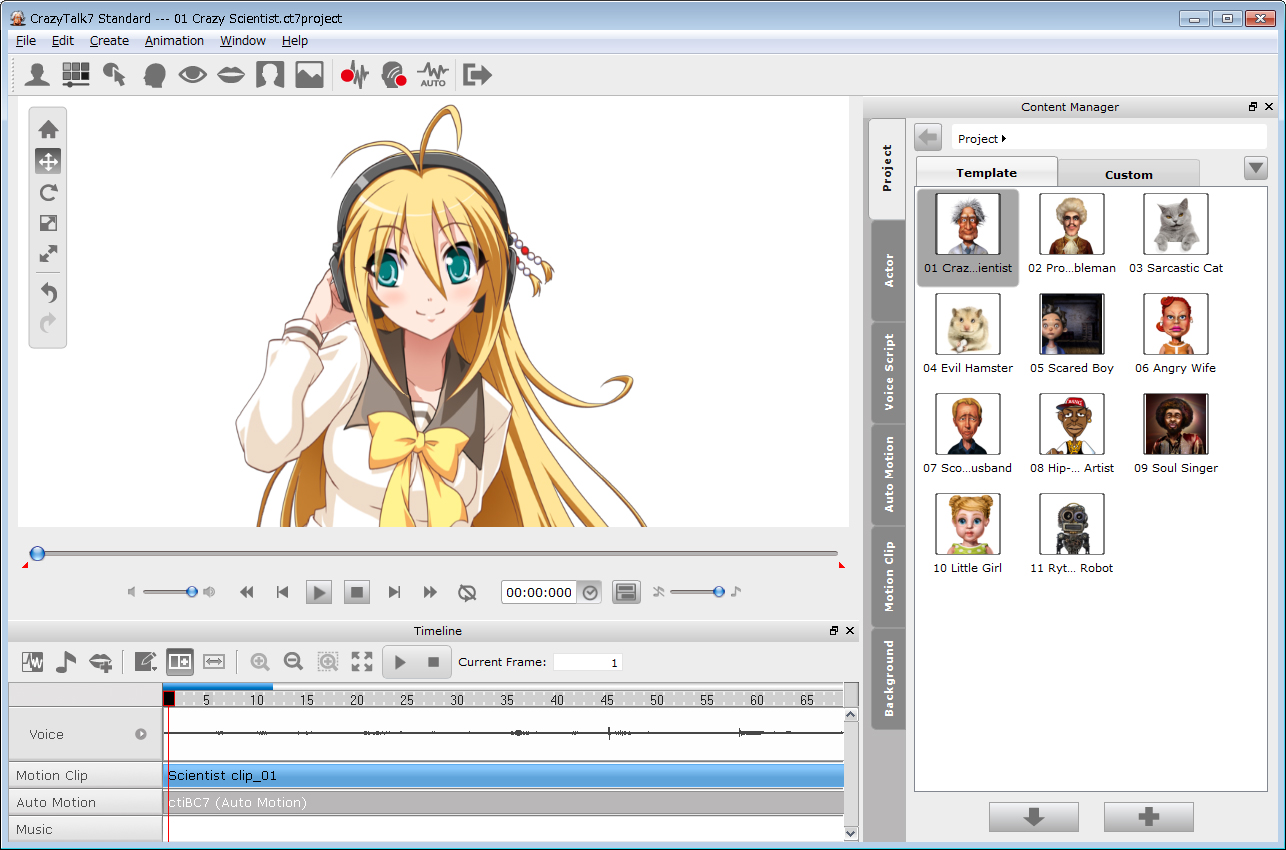Open the Face Orientation head icon
This screenshot has height=850, width=1286.
click(x=154, y=75)
